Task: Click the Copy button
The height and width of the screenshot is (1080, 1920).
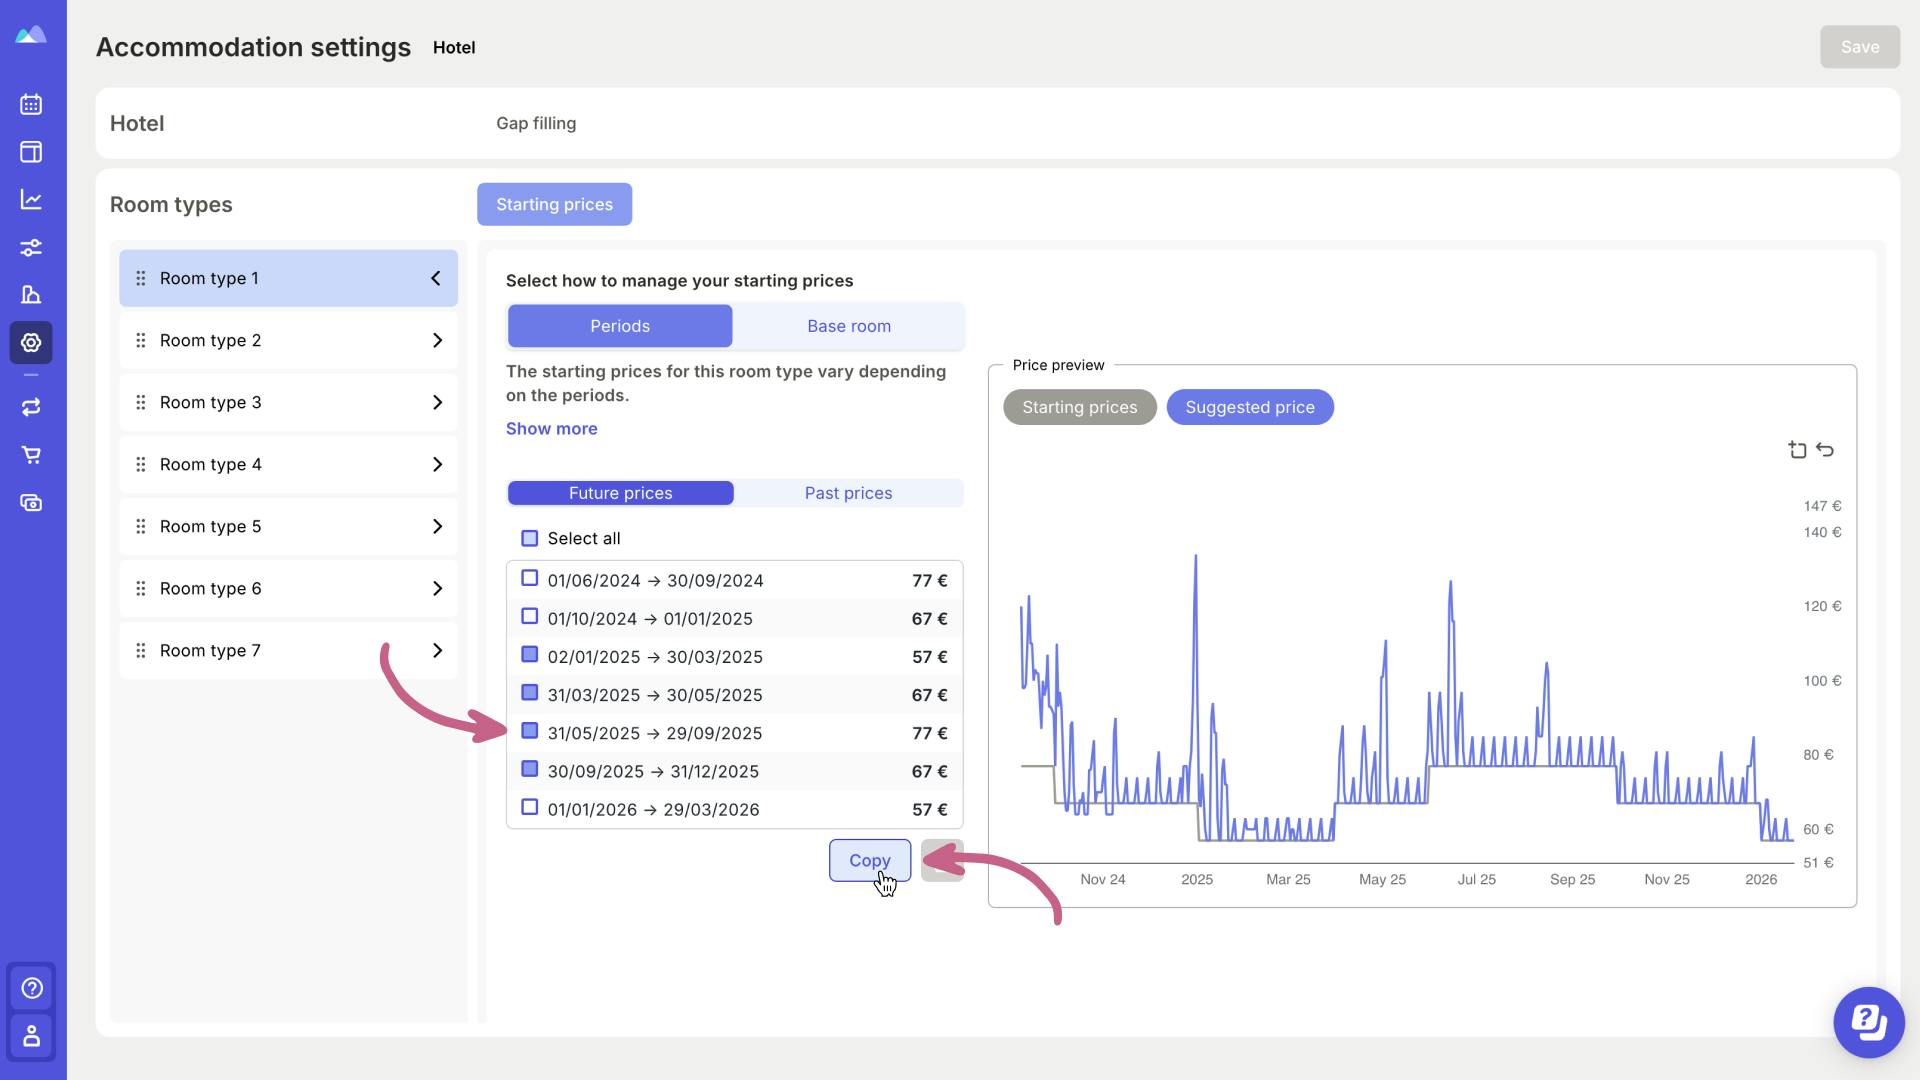Action: tap(869, 860)
